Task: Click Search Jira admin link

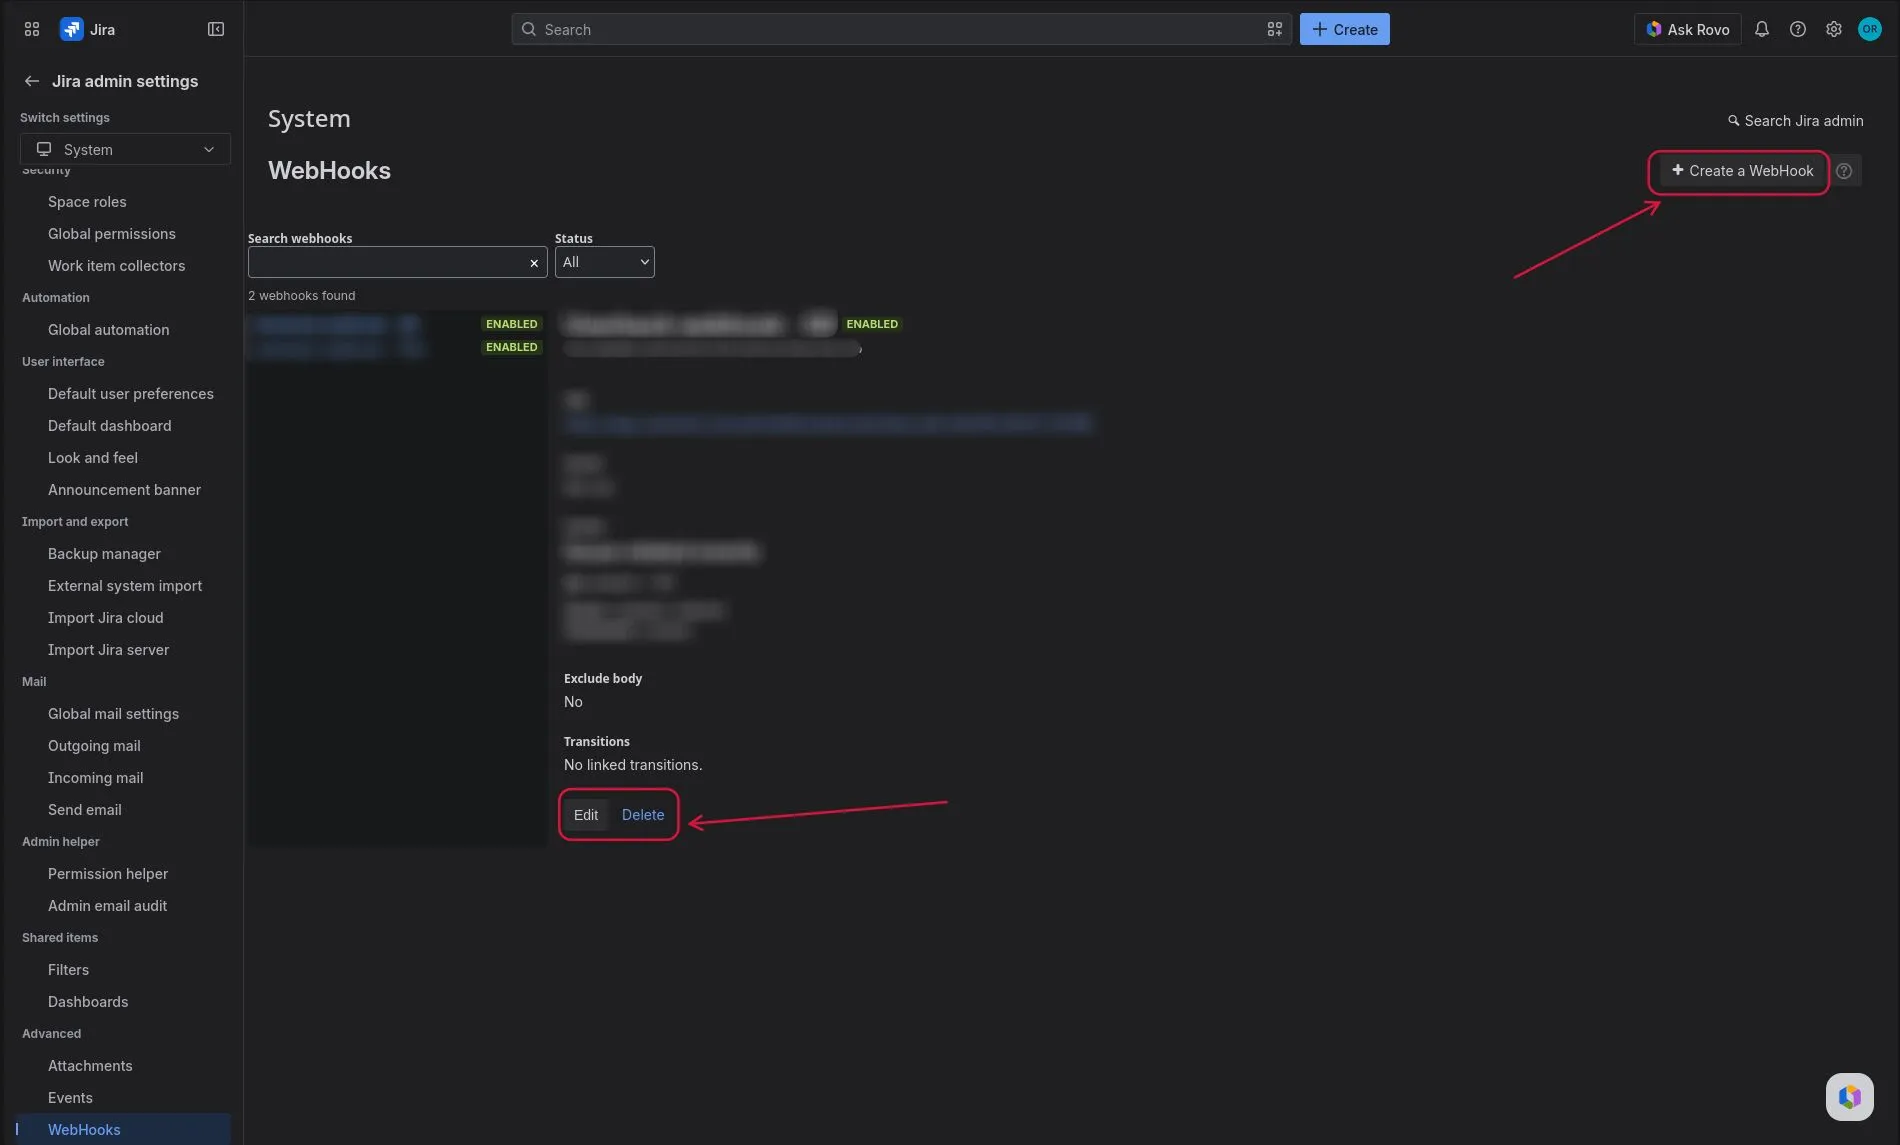Action: 1796,121
